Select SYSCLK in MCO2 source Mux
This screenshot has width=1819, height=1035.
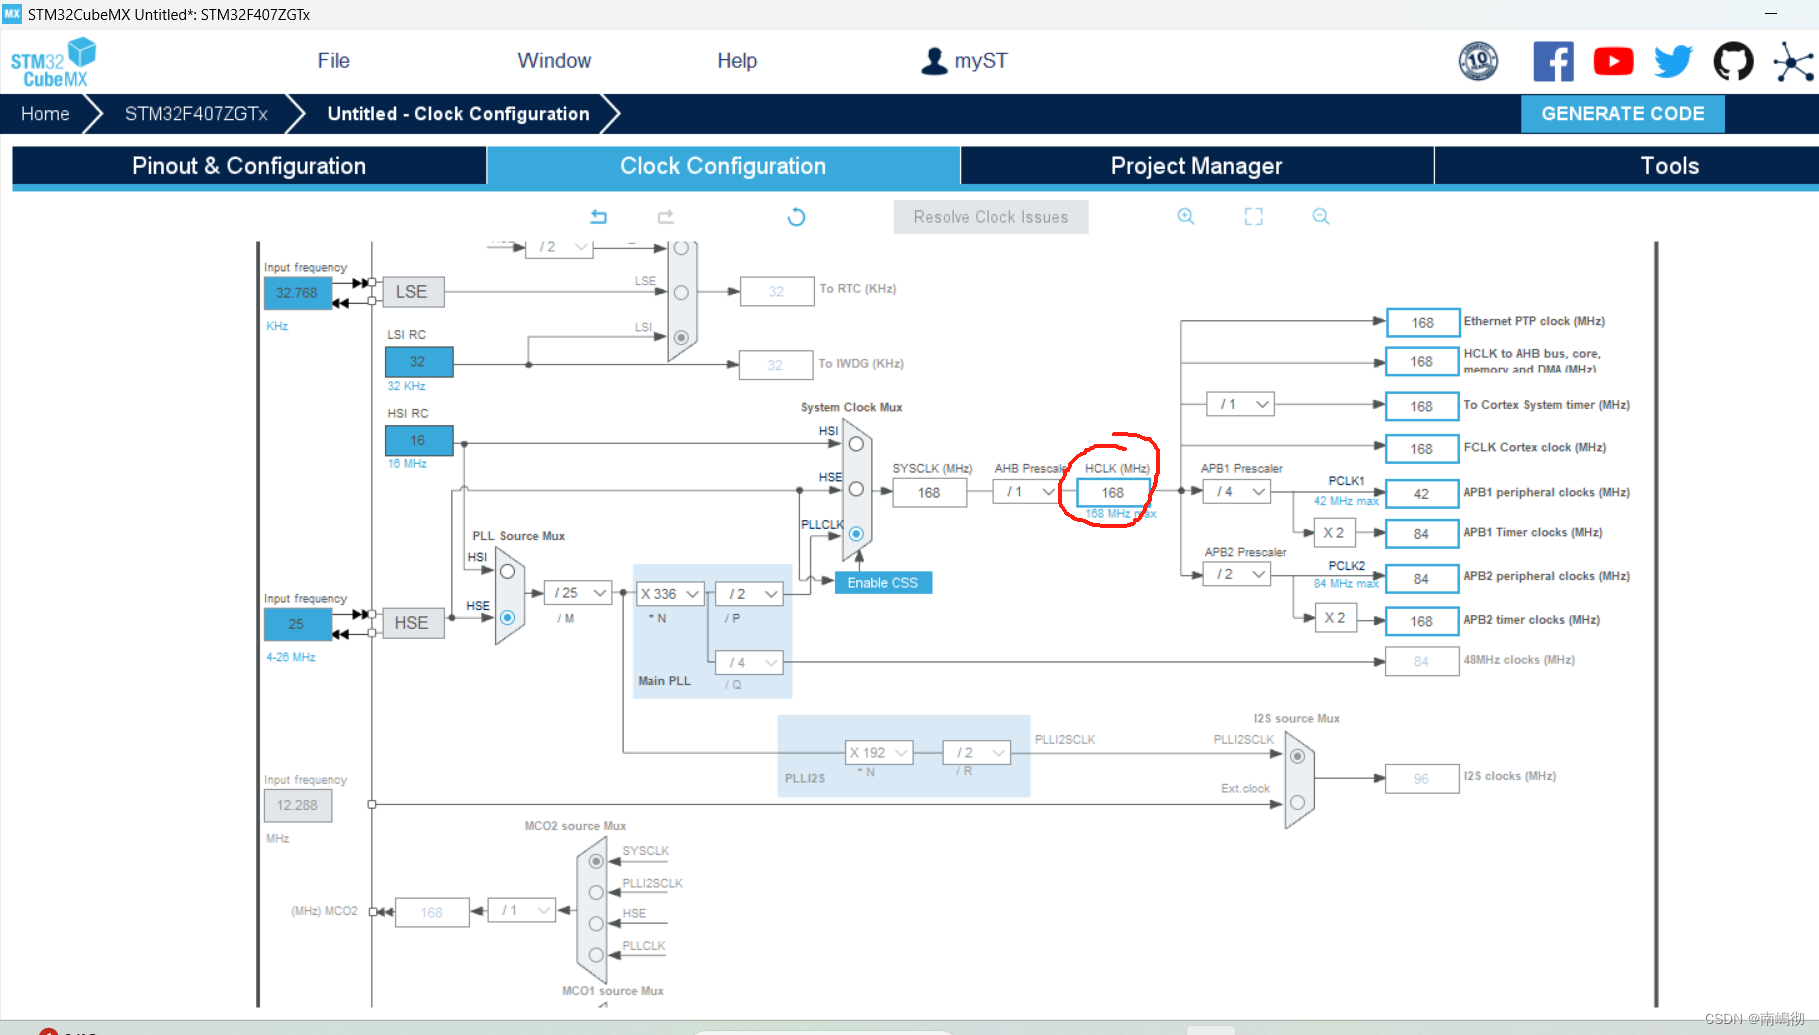pos(596,861)
